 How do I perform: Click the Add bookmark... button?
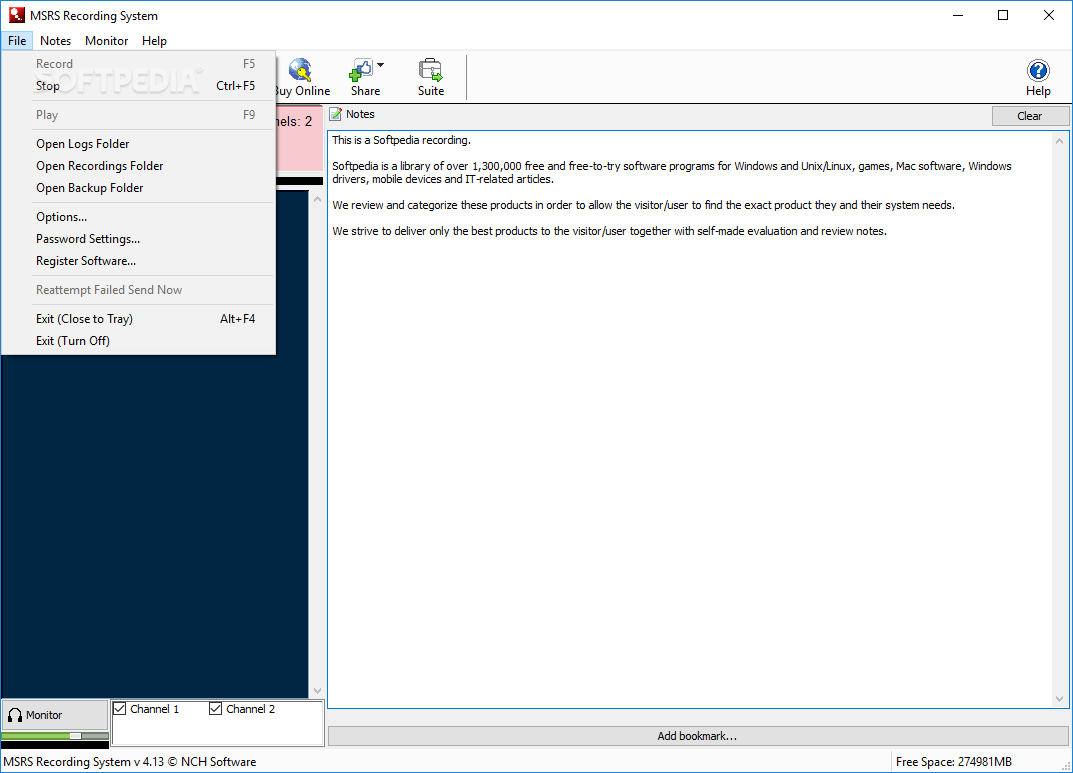point(697,736)
